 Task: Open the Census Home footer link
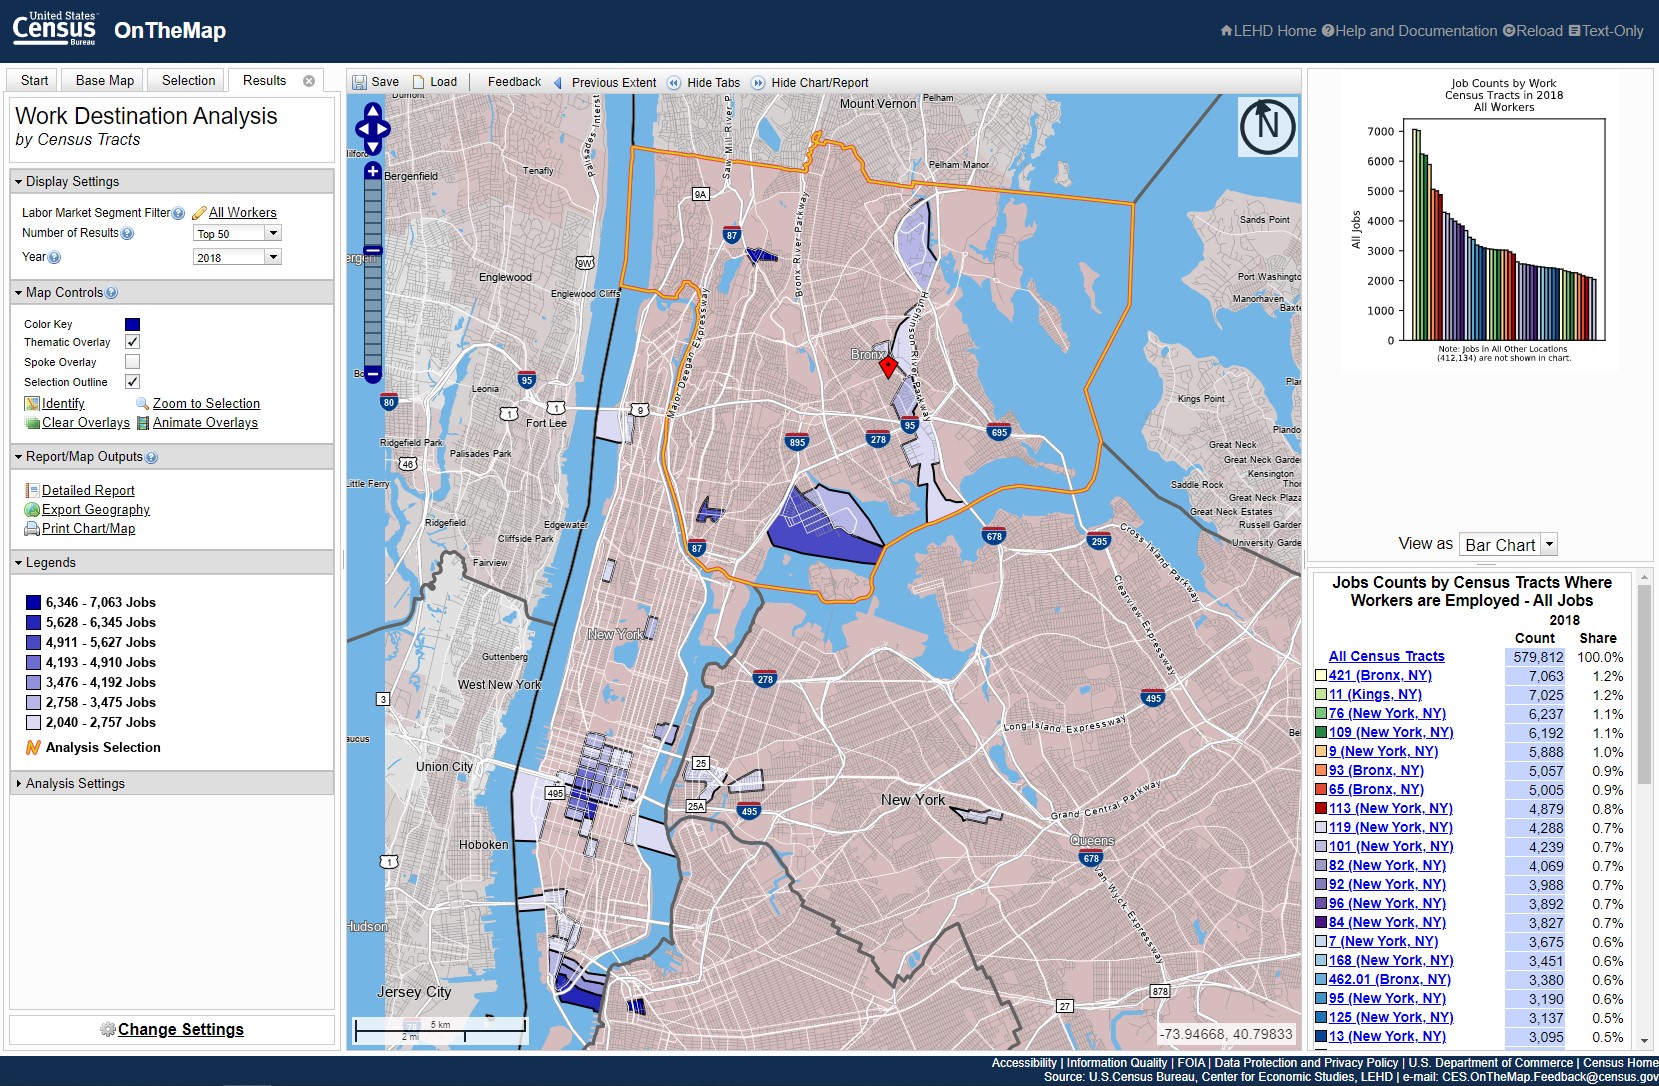(x=1620, y=1063)
